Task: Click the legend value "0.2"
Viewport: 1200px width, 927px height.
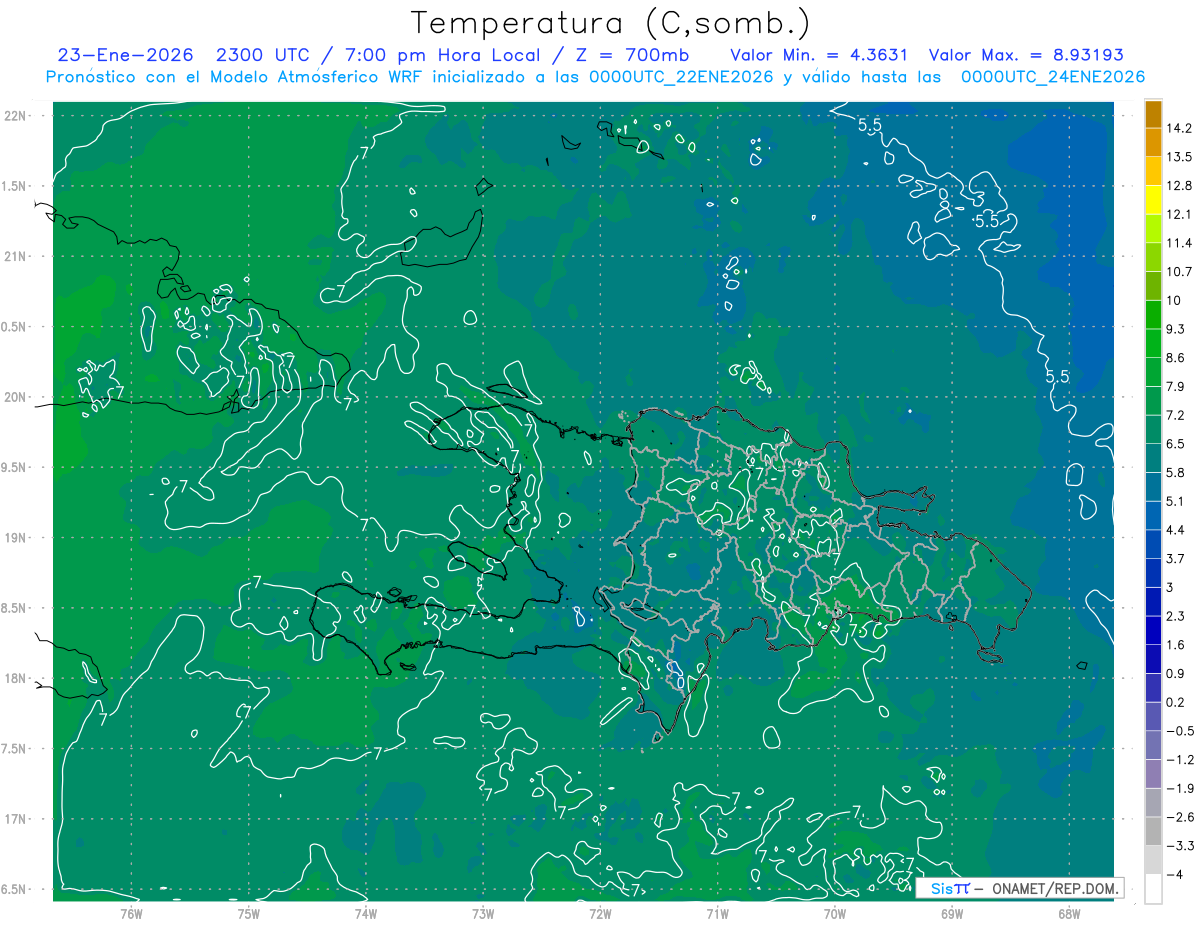Action: [1176, 702]
